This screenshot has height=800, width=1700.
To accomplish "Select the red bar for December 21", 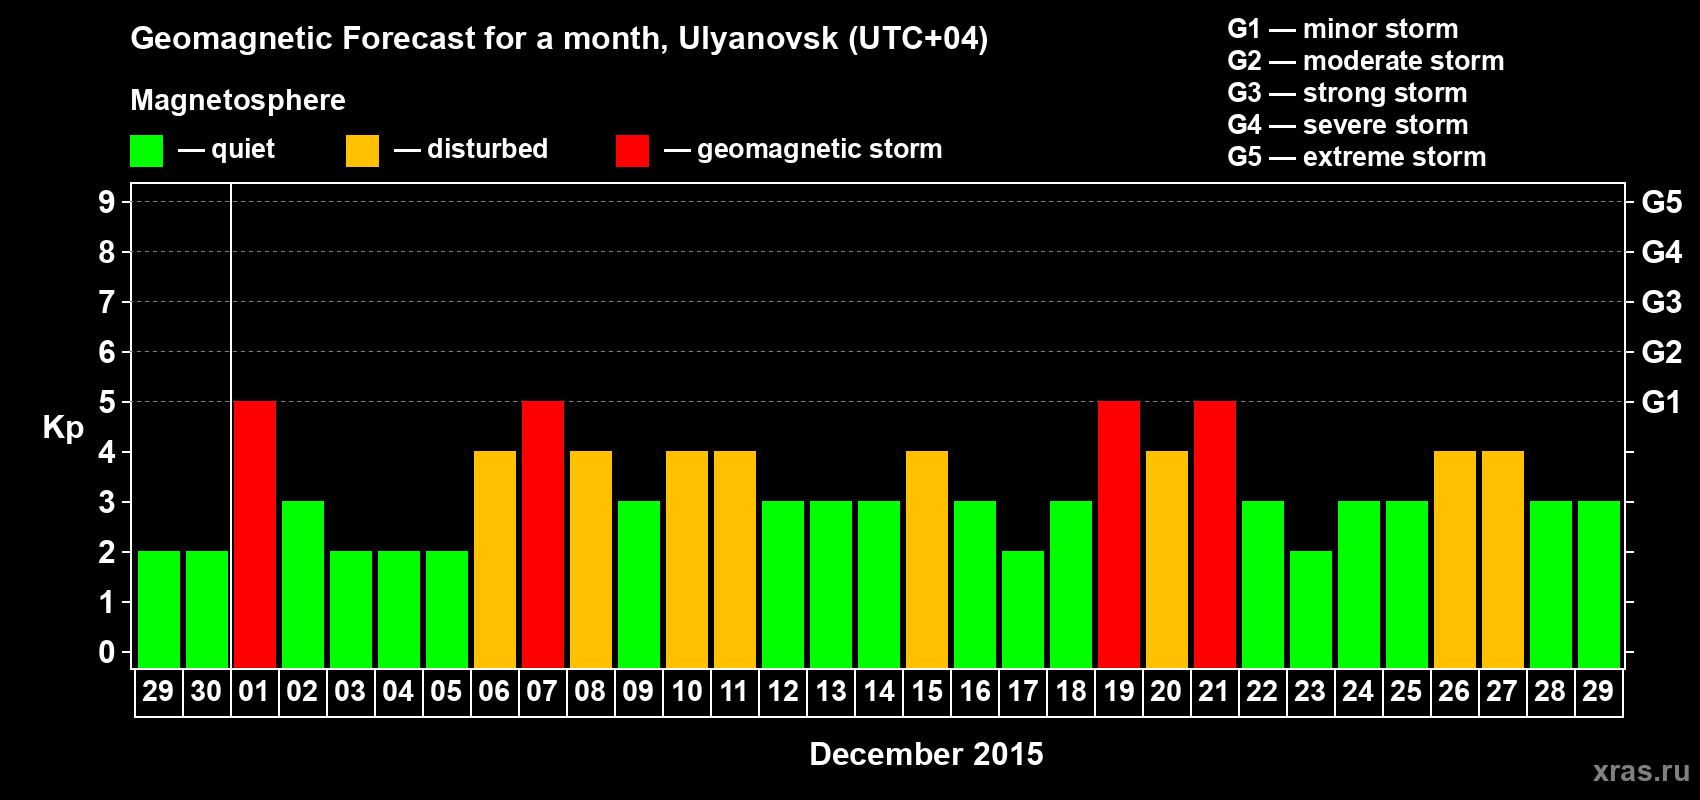I will tap(1215, 535).
